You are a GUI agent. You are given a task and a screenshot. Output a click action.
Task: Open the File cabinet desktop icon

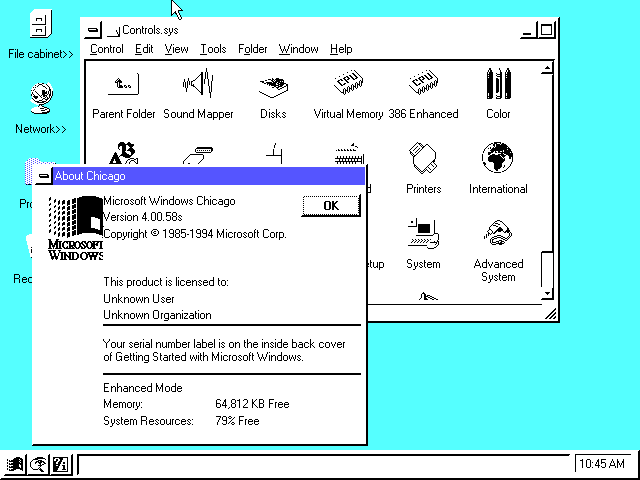pyautogui.click(x=41, y=25)
